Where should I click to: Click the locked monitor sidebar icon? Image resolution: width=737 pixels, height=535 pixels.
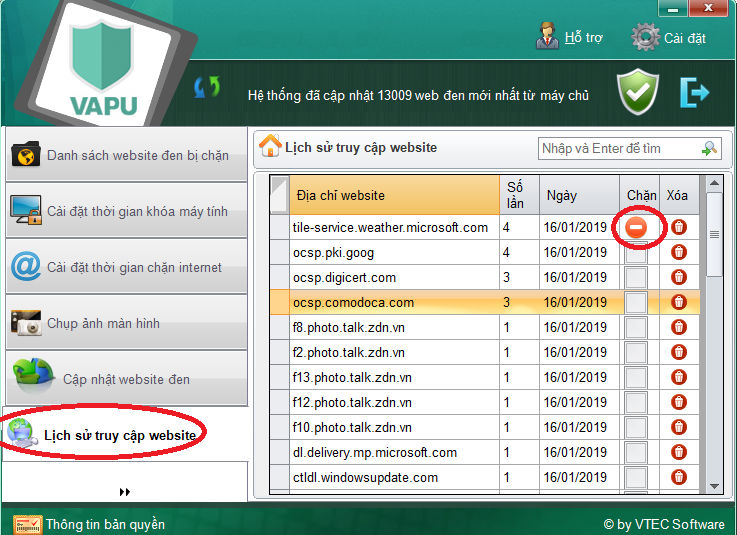coord(26,210)
